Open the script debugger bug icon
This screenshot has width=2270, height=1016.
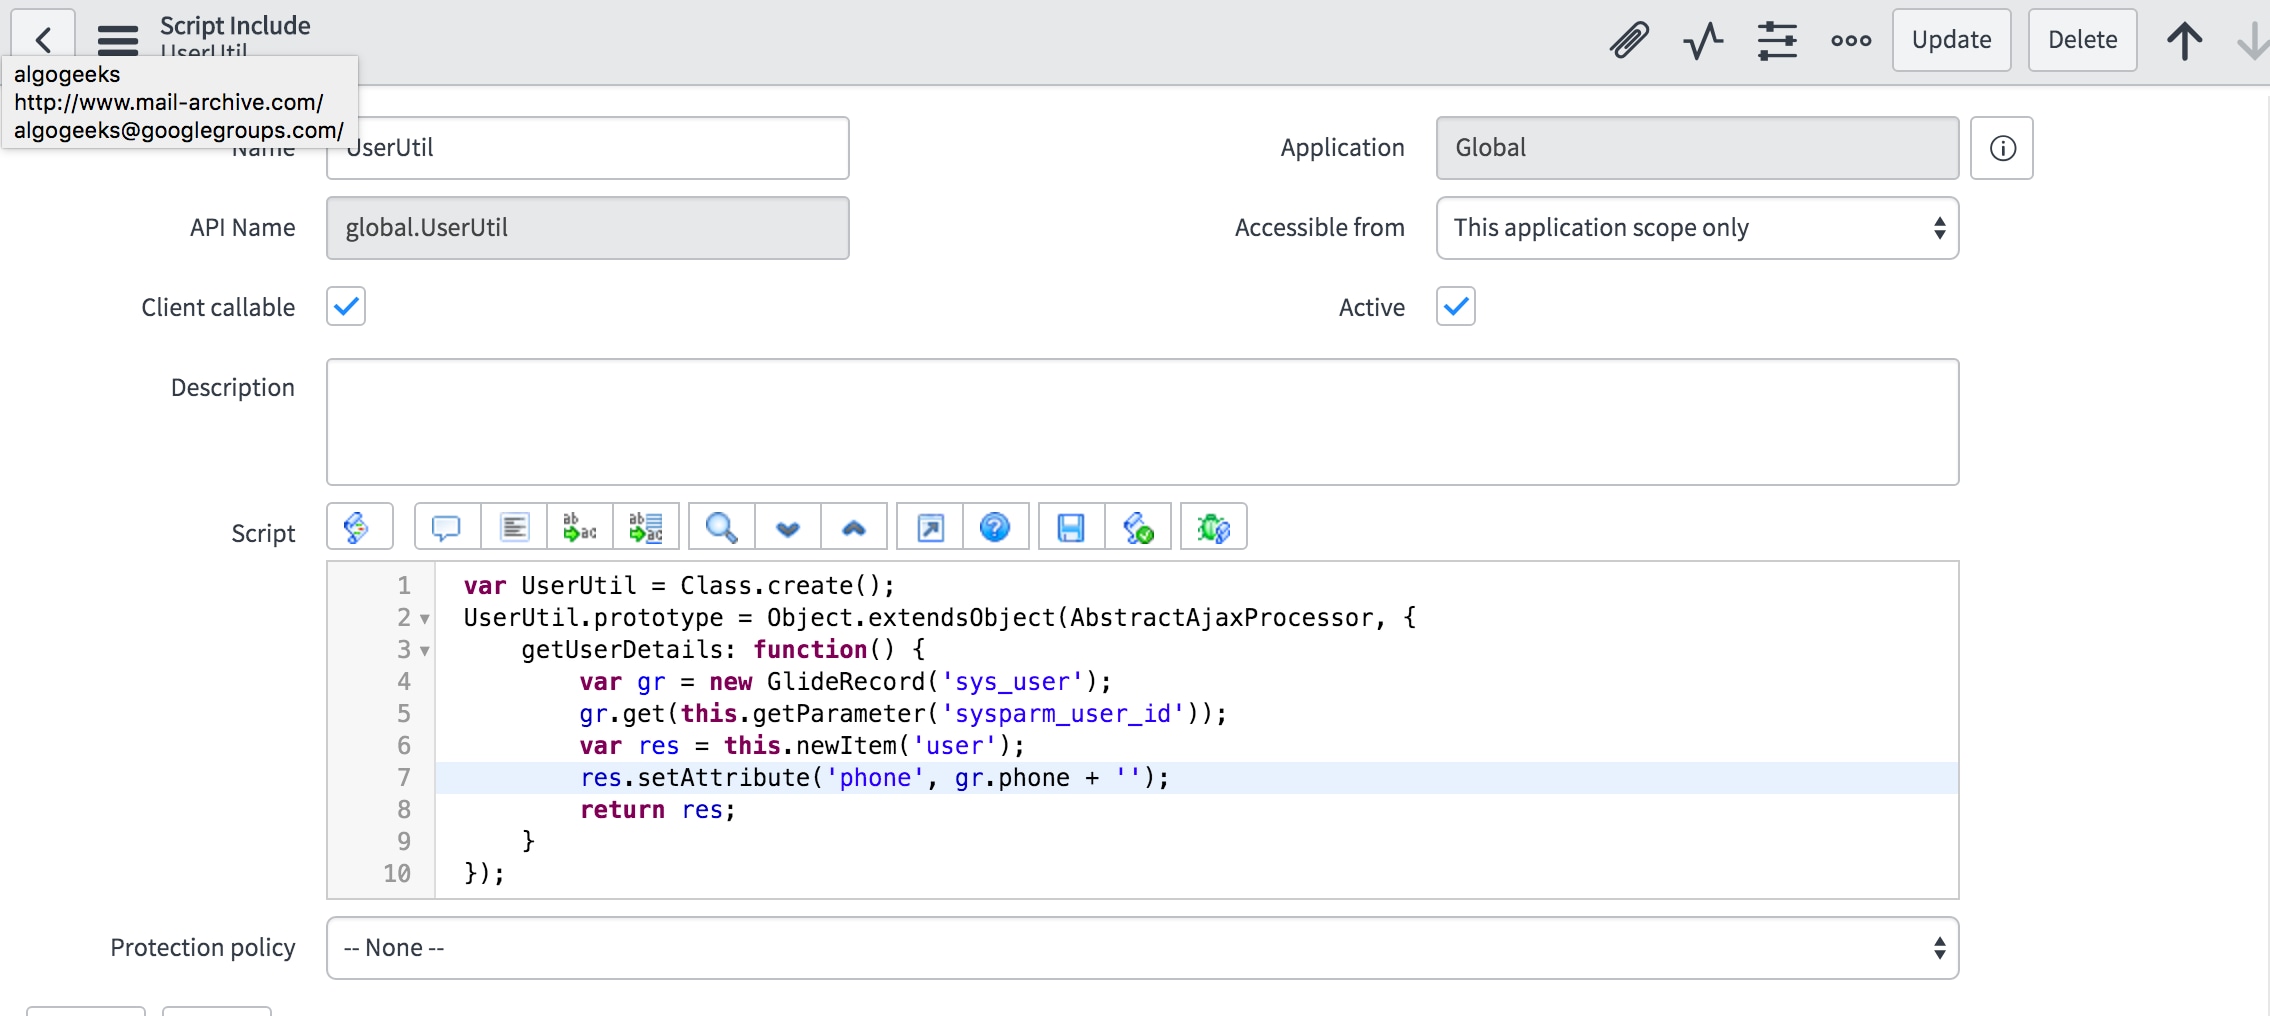click(x=1213, y=527)
